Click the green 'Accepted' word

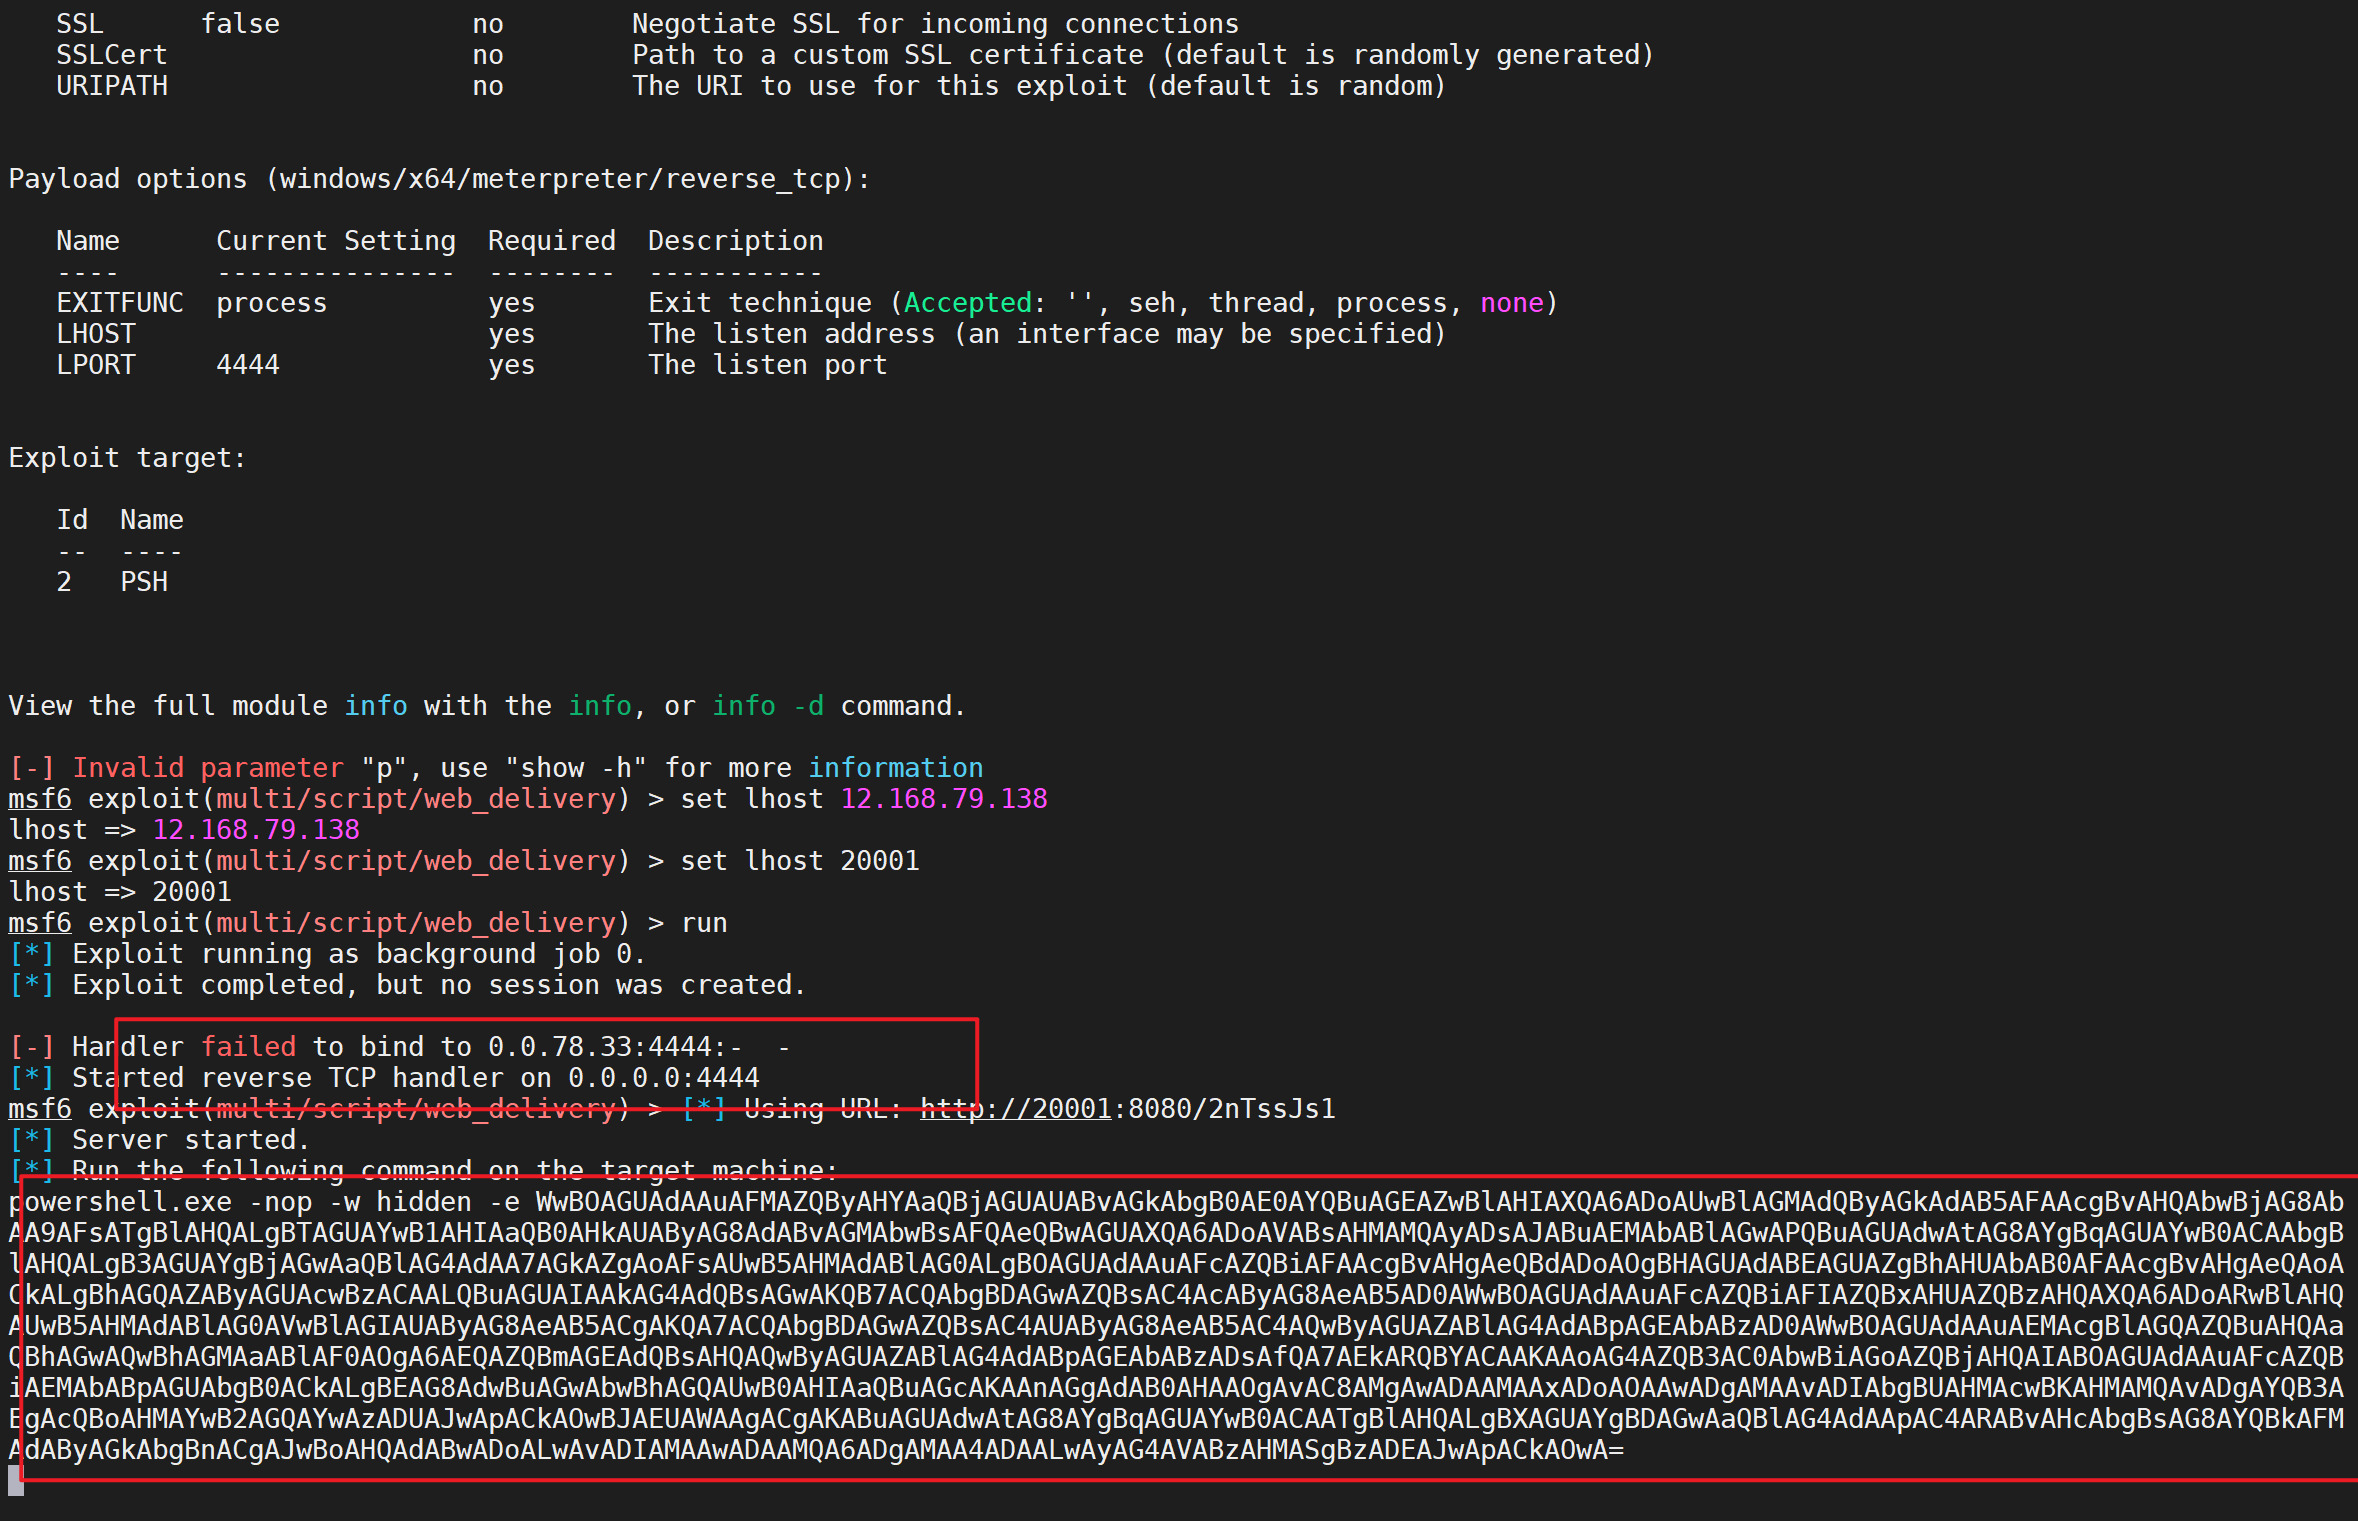point(967,303)
